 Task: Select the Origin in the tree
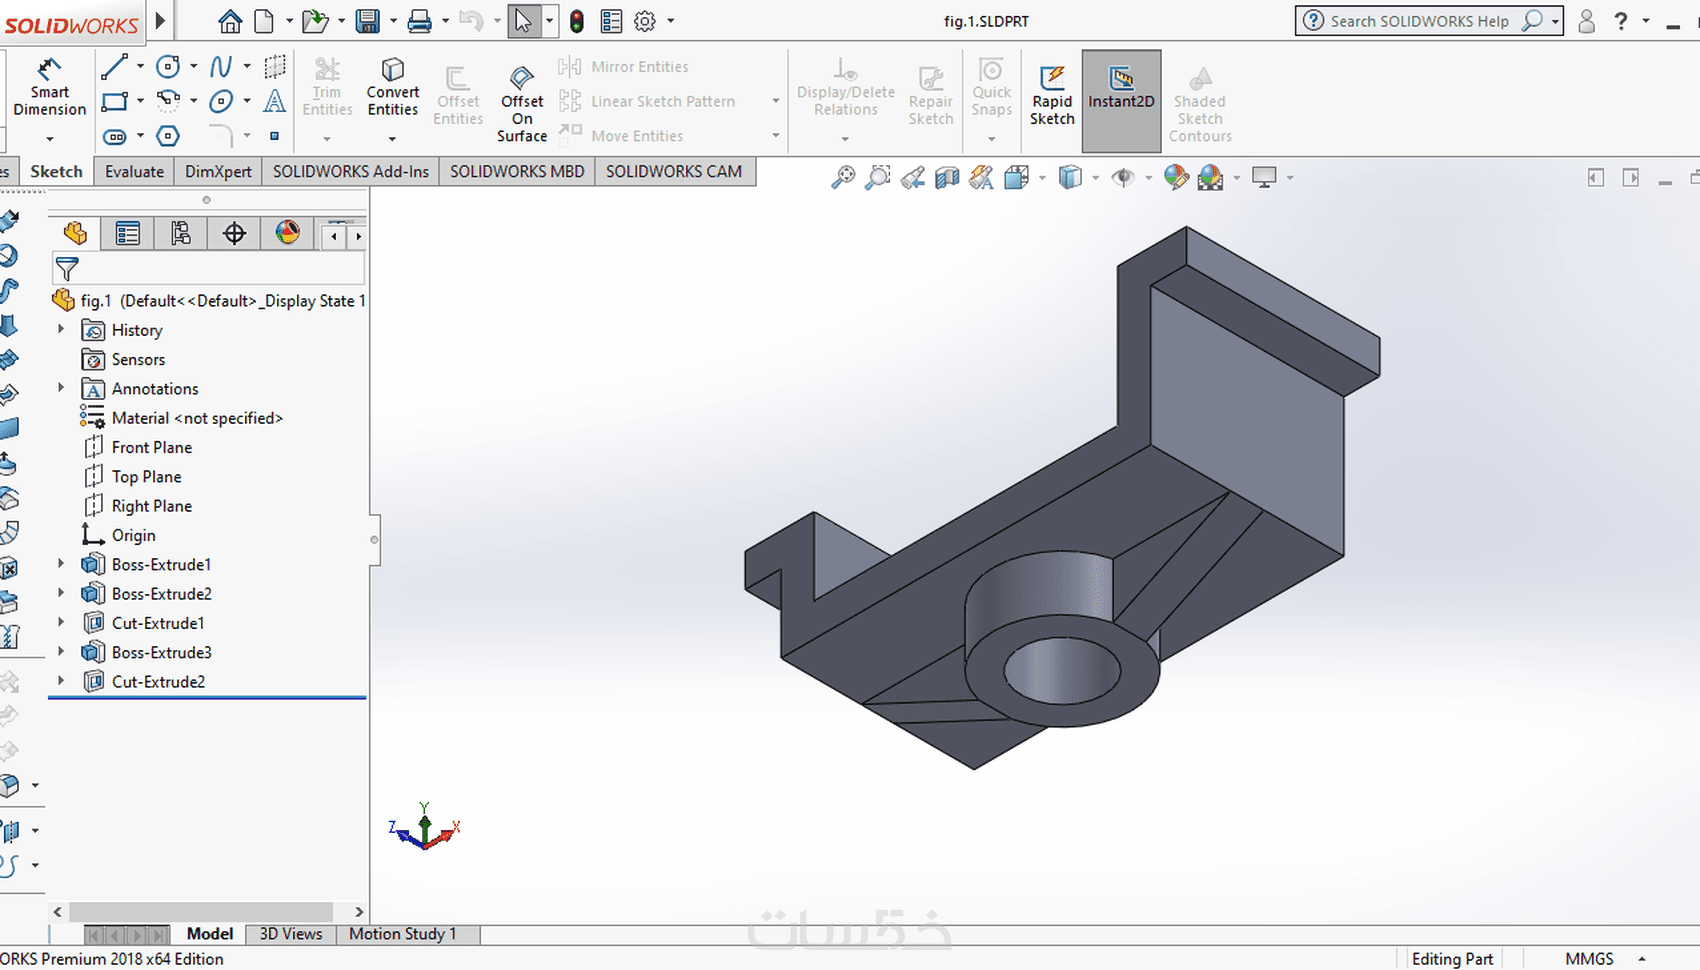(134, 535)
